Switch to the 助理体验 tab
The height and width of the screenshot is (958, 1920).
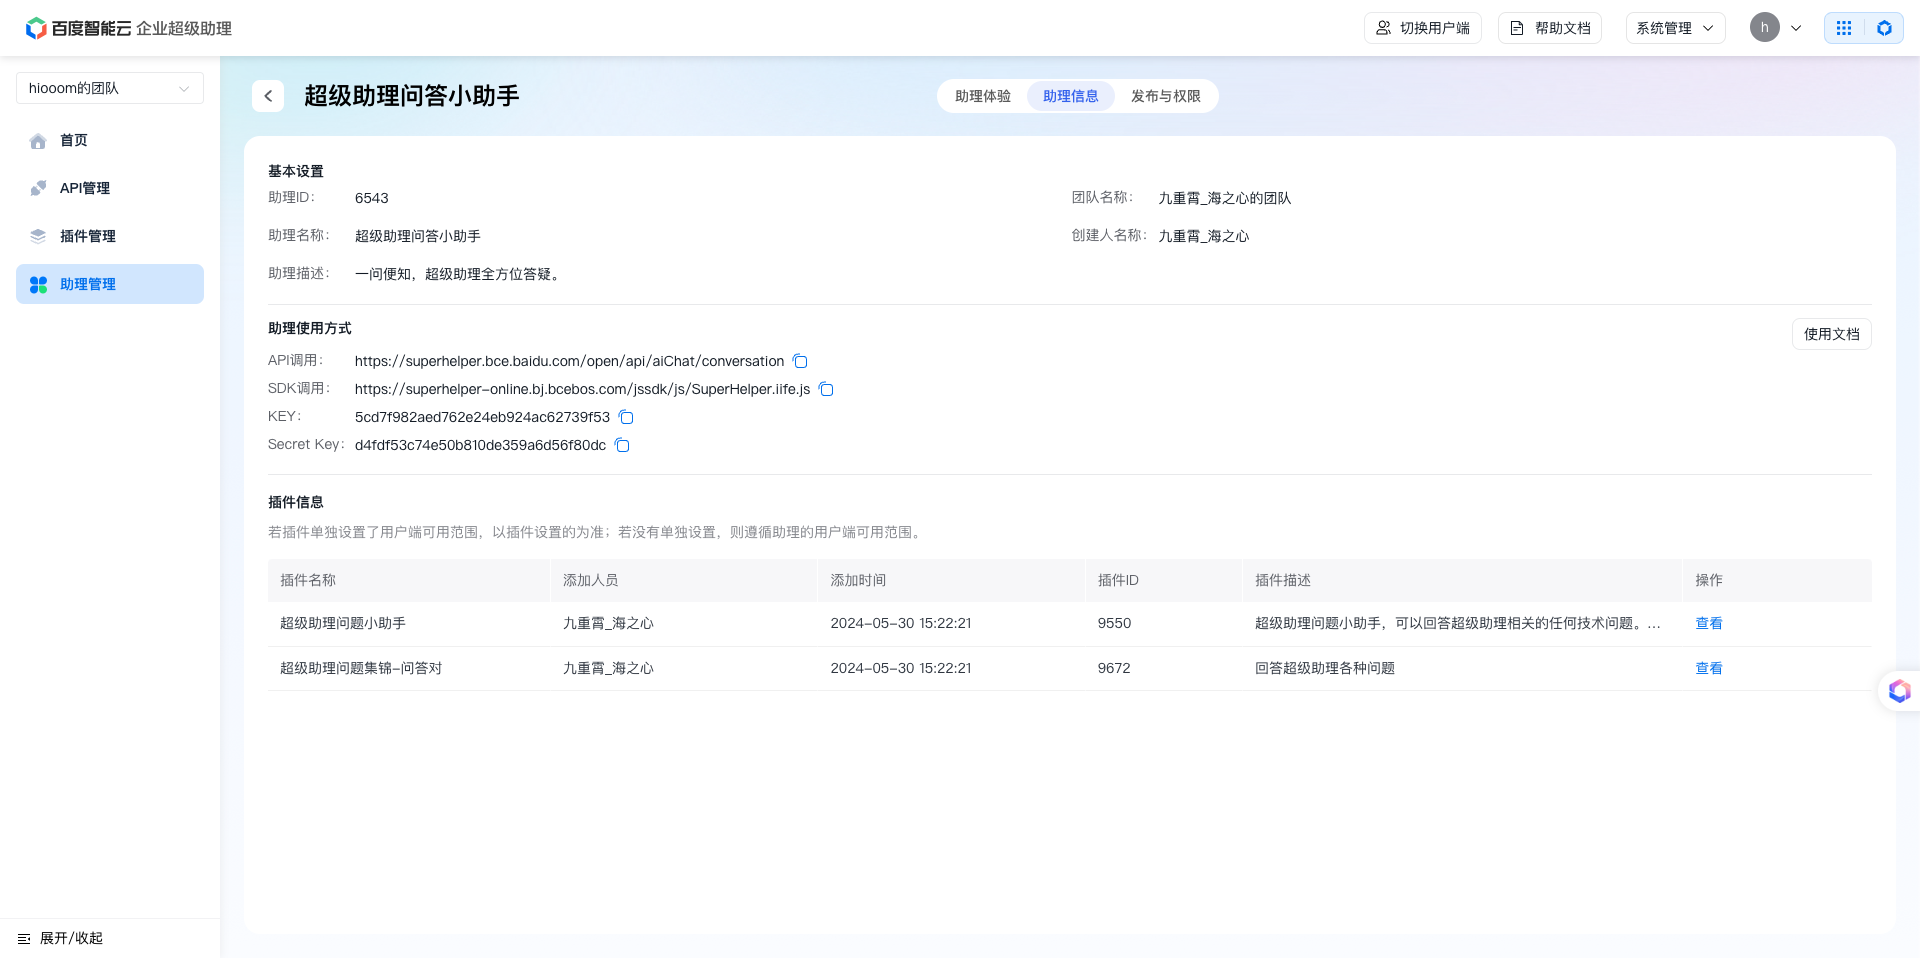click(x=983, y=96)
